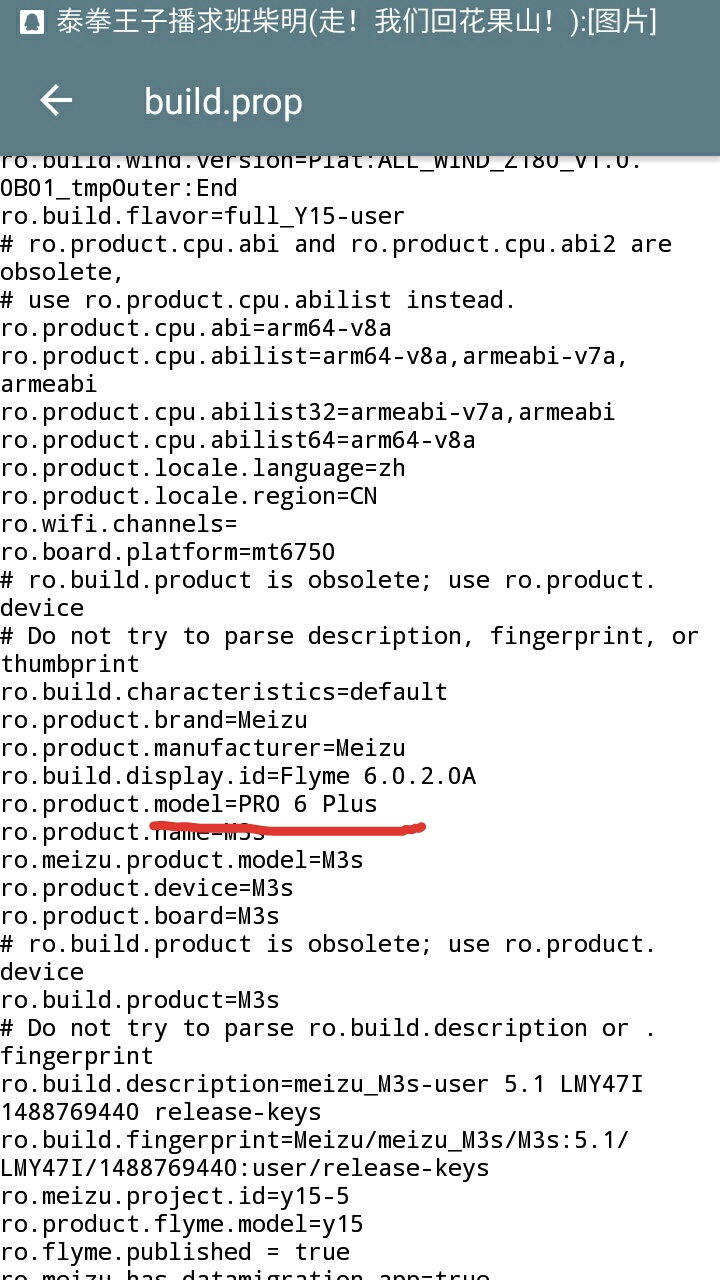Screen dimensions: 720x1280
Task: Tap the ro.product.locale.region=CN line
Action: coord(189,496)
